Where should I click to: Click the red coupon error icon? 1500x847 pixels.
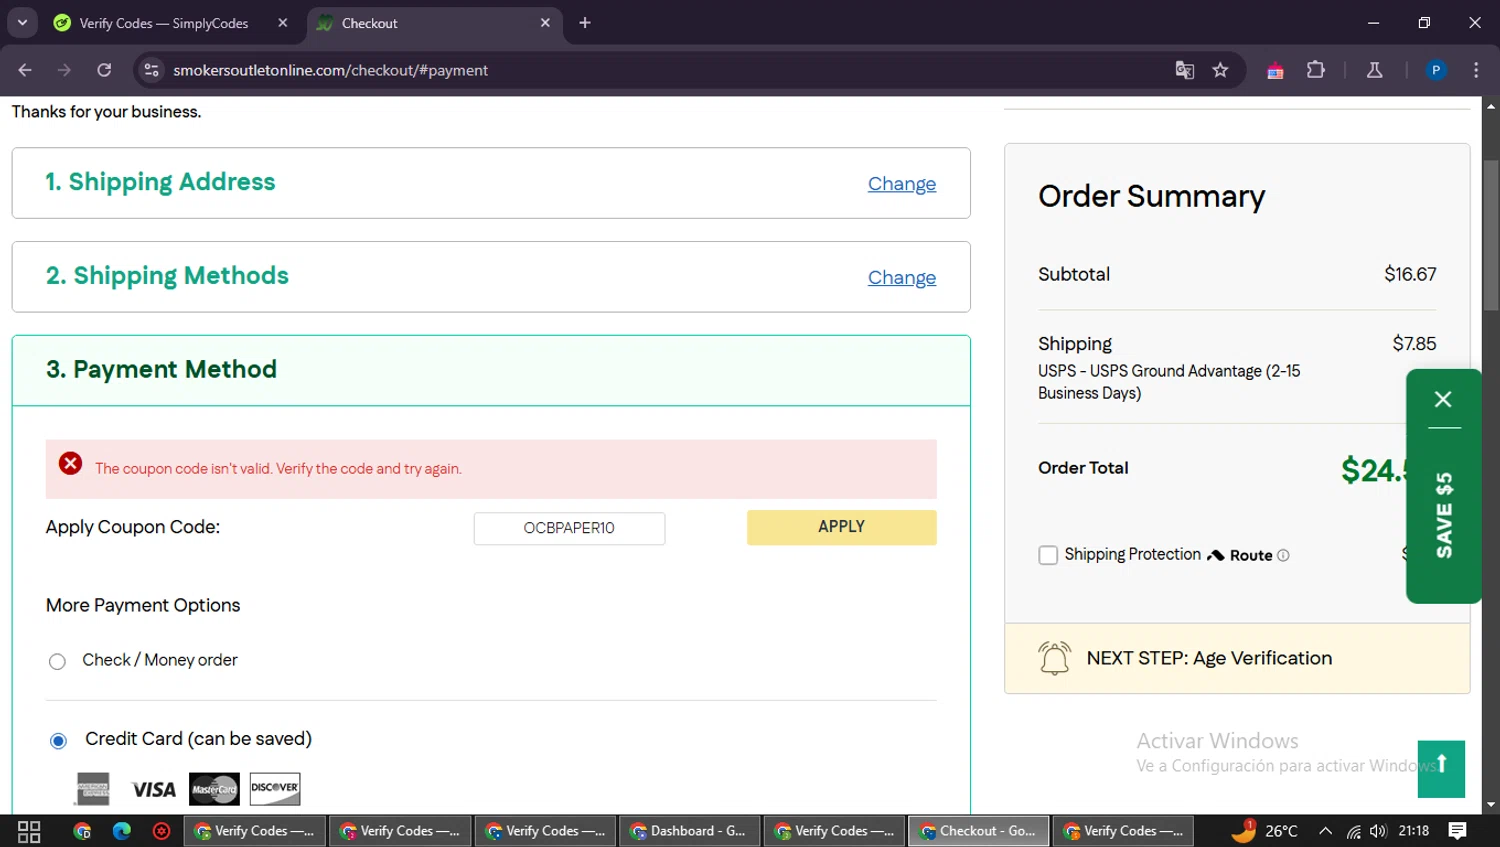tap(70, 464)
